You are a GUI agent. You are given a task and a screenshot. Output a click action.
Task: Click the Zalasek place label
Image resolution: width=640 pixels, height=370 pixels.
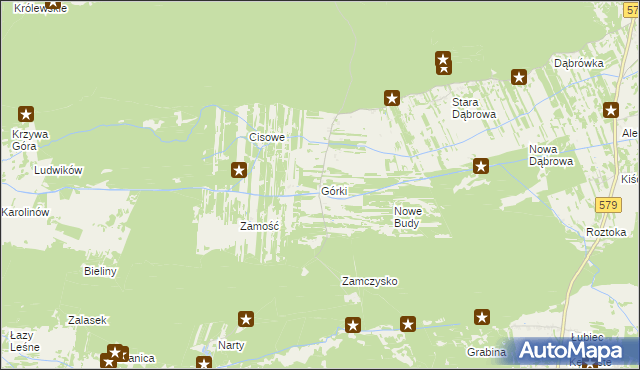click(x=87, y=320)
